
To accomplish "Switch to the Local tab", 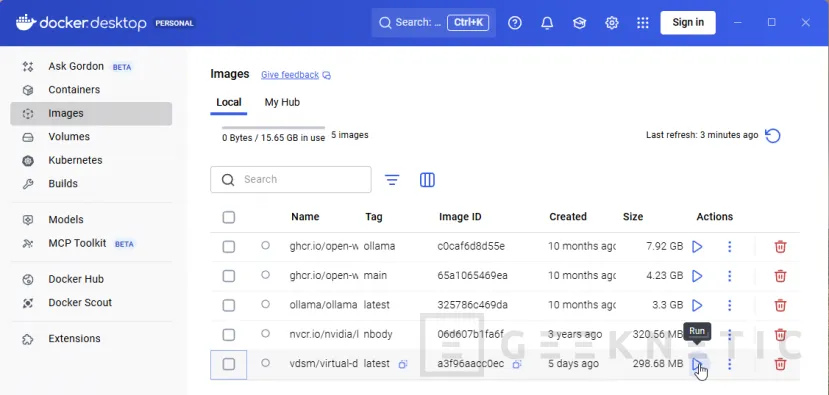I will (229, 103).
